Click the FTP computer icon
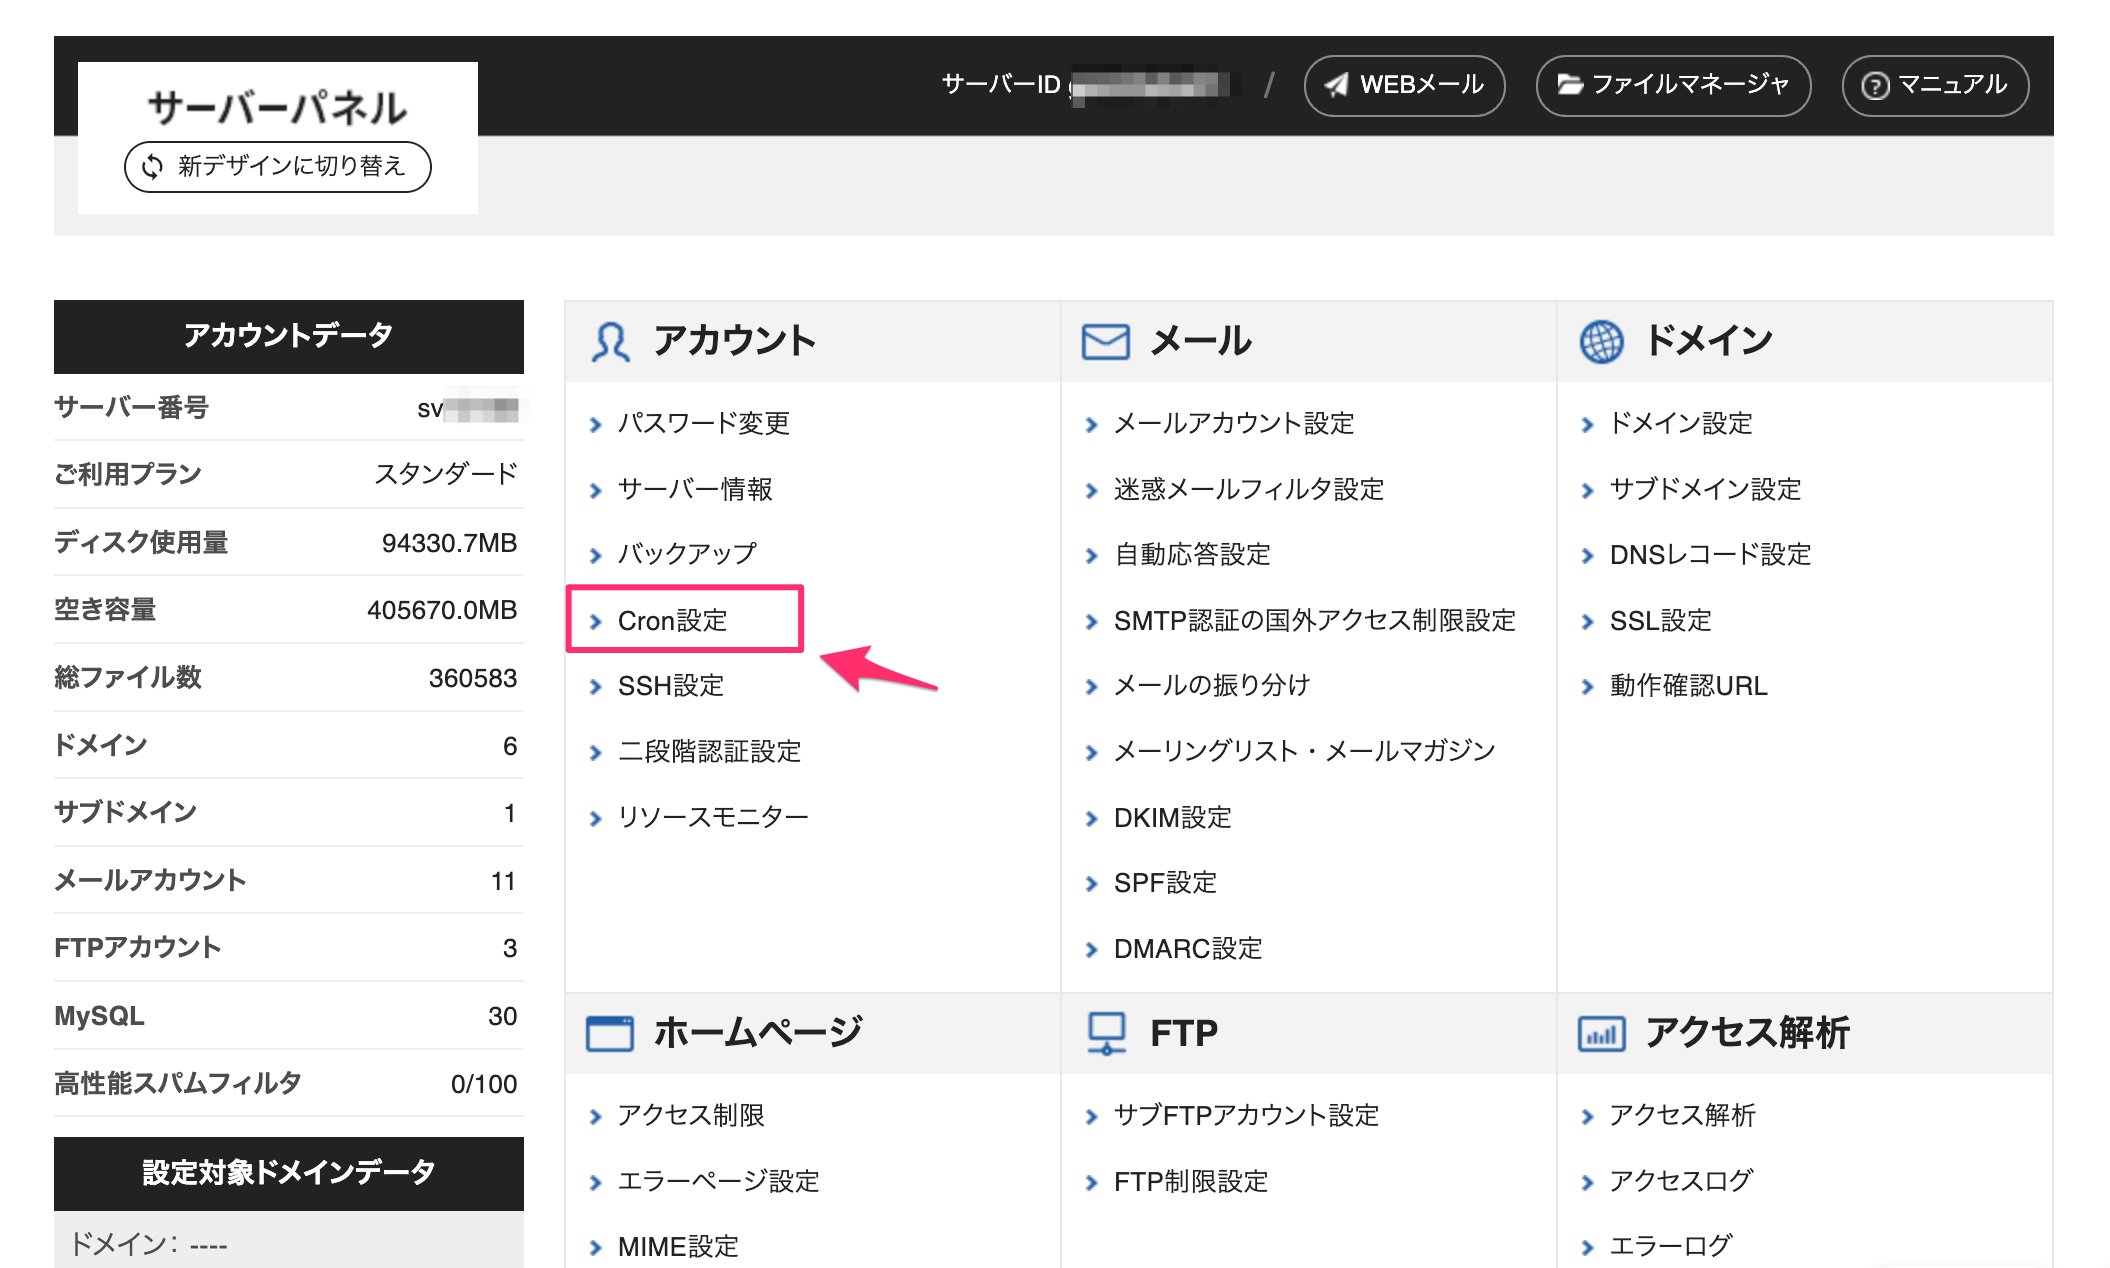The height and width of the screenshot is (1268, 2110). [x=1106, y=1033]
